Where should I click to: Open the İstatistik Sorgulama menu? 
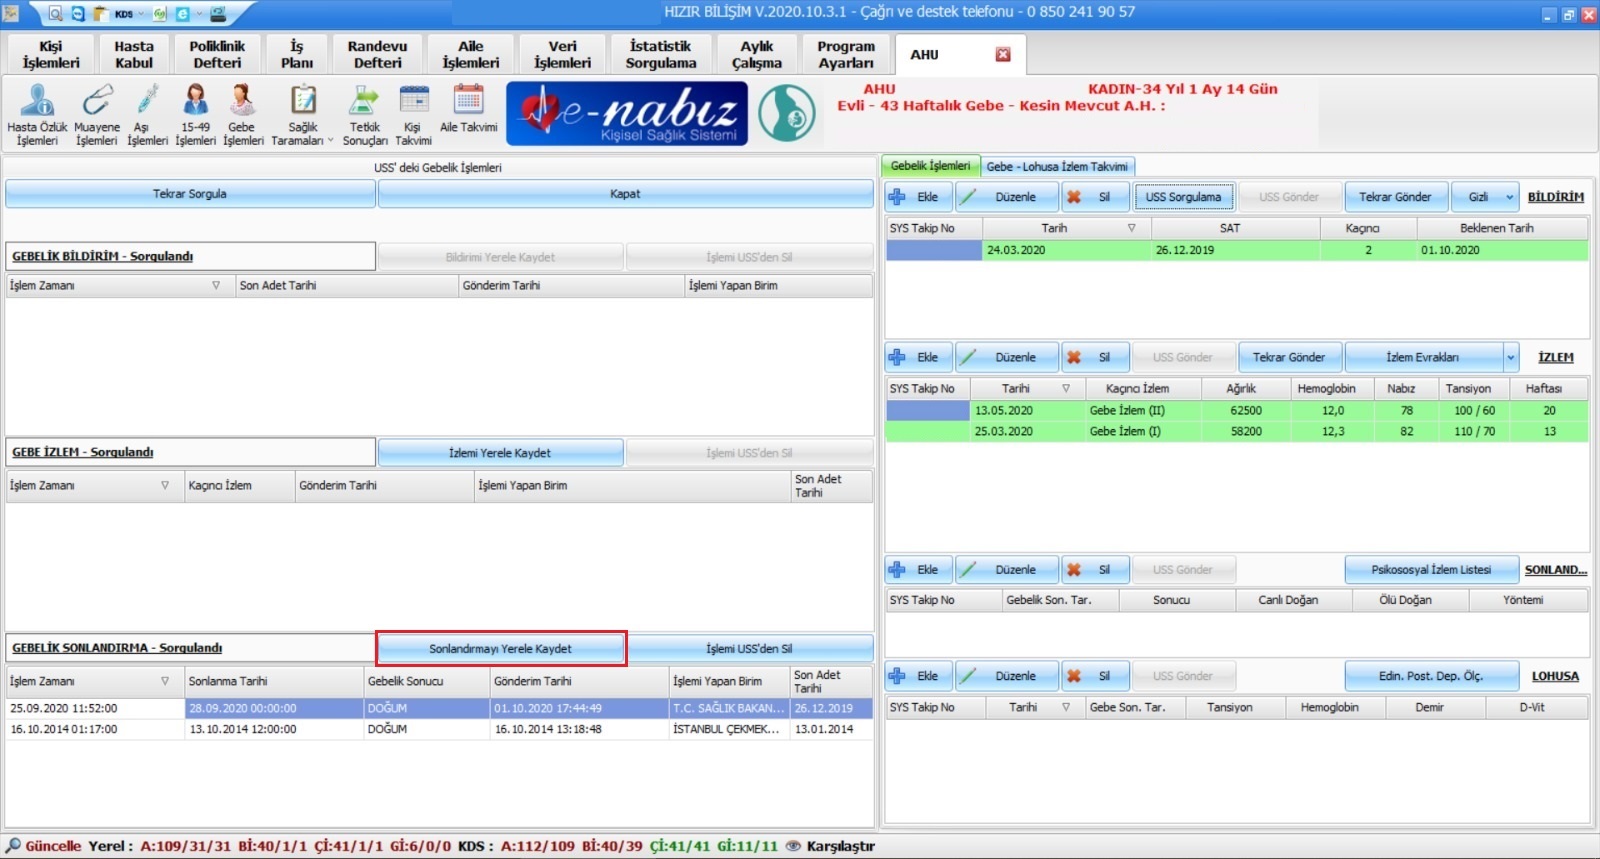tap(660, 55)
